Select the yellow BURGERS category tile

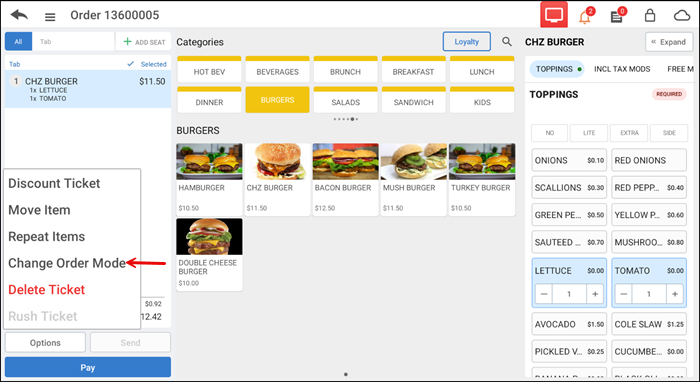coord(277,100)
